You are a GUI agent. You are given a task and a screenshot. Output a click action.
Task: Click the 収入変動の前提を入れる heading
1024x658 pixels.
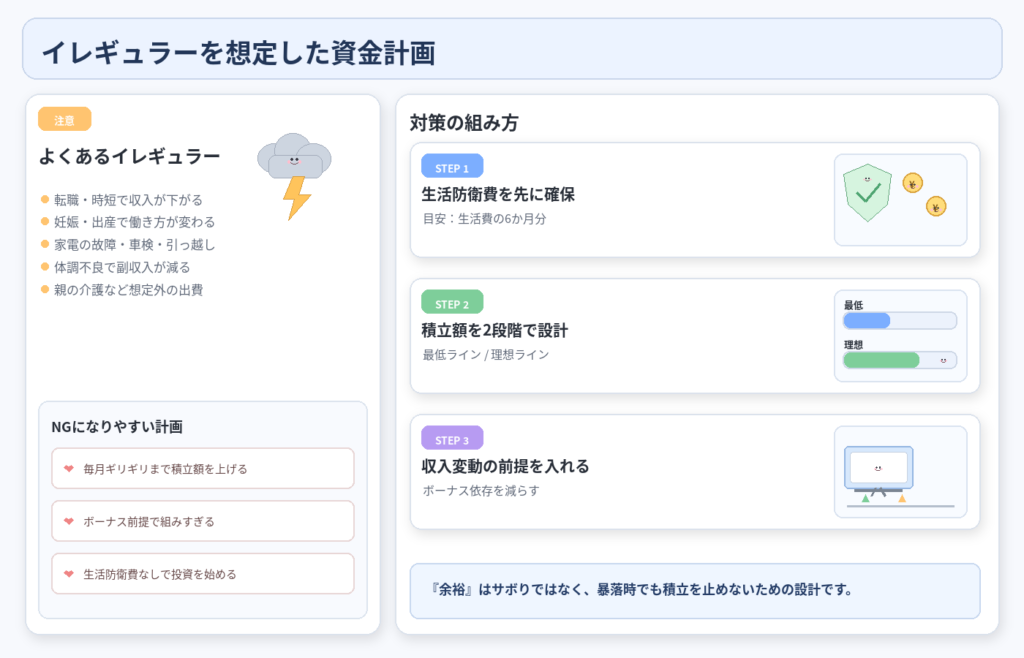[505, 466]
